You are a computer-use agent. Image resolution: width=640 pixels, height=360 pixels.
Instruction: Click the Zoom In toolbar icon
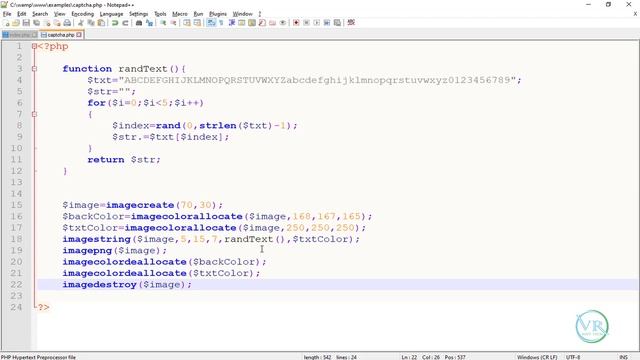(163, 23)
